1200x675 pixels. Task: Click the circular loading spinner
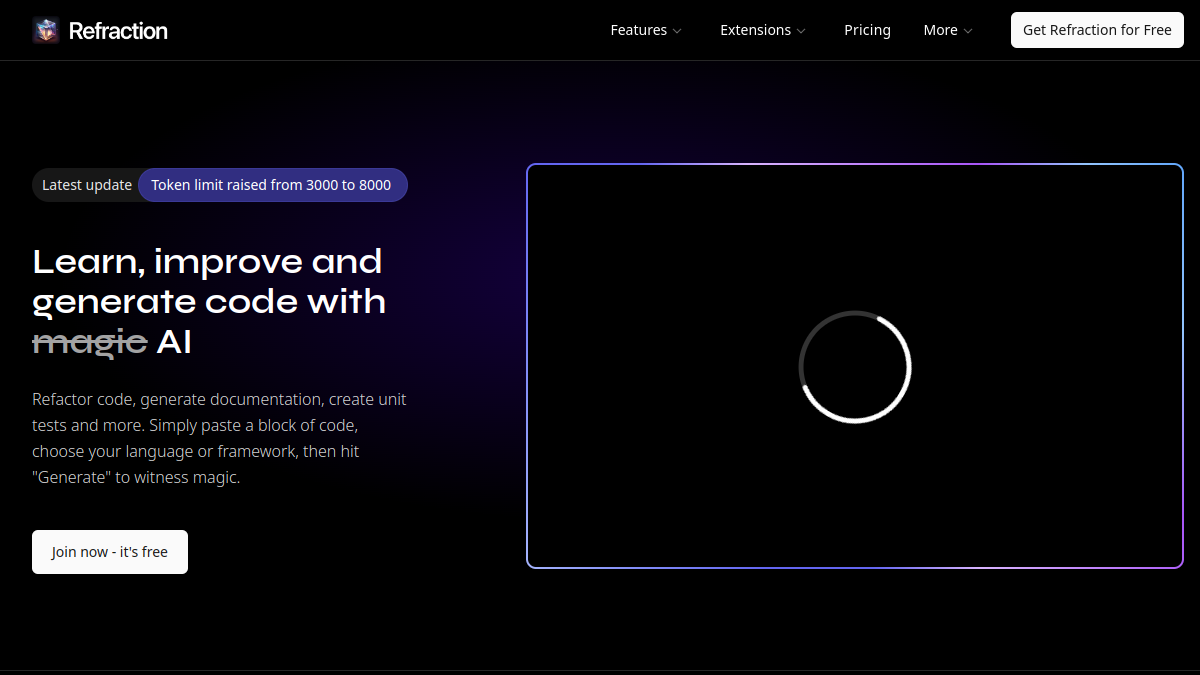pyautogui.click(x=855, y=366)
